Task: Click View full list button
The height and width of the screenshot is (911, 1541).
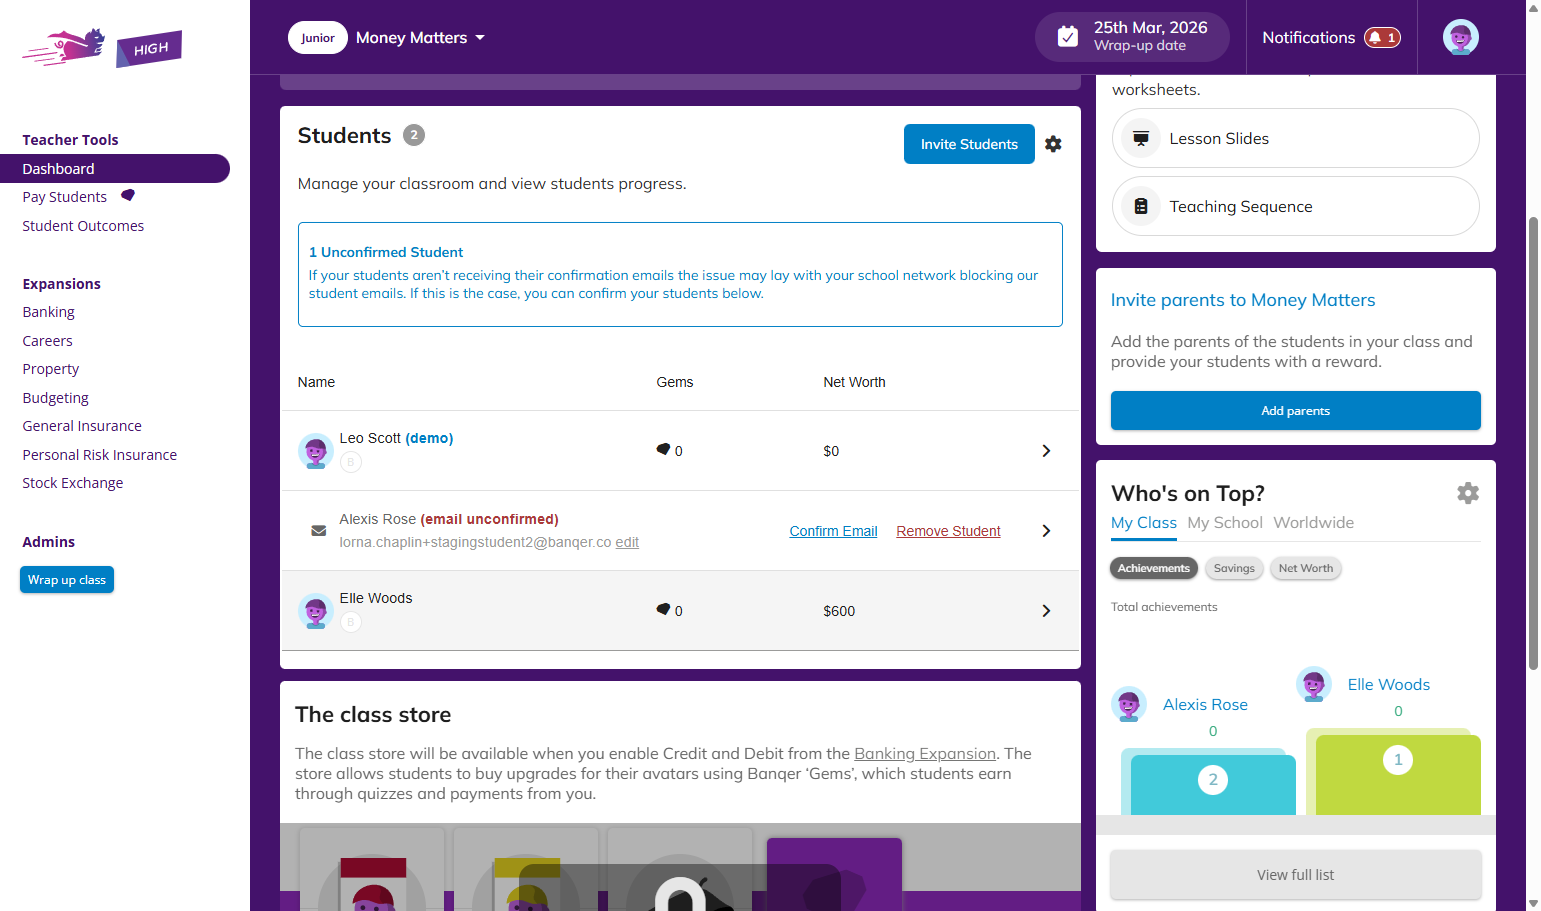Action: click(x=1296, y=875)
